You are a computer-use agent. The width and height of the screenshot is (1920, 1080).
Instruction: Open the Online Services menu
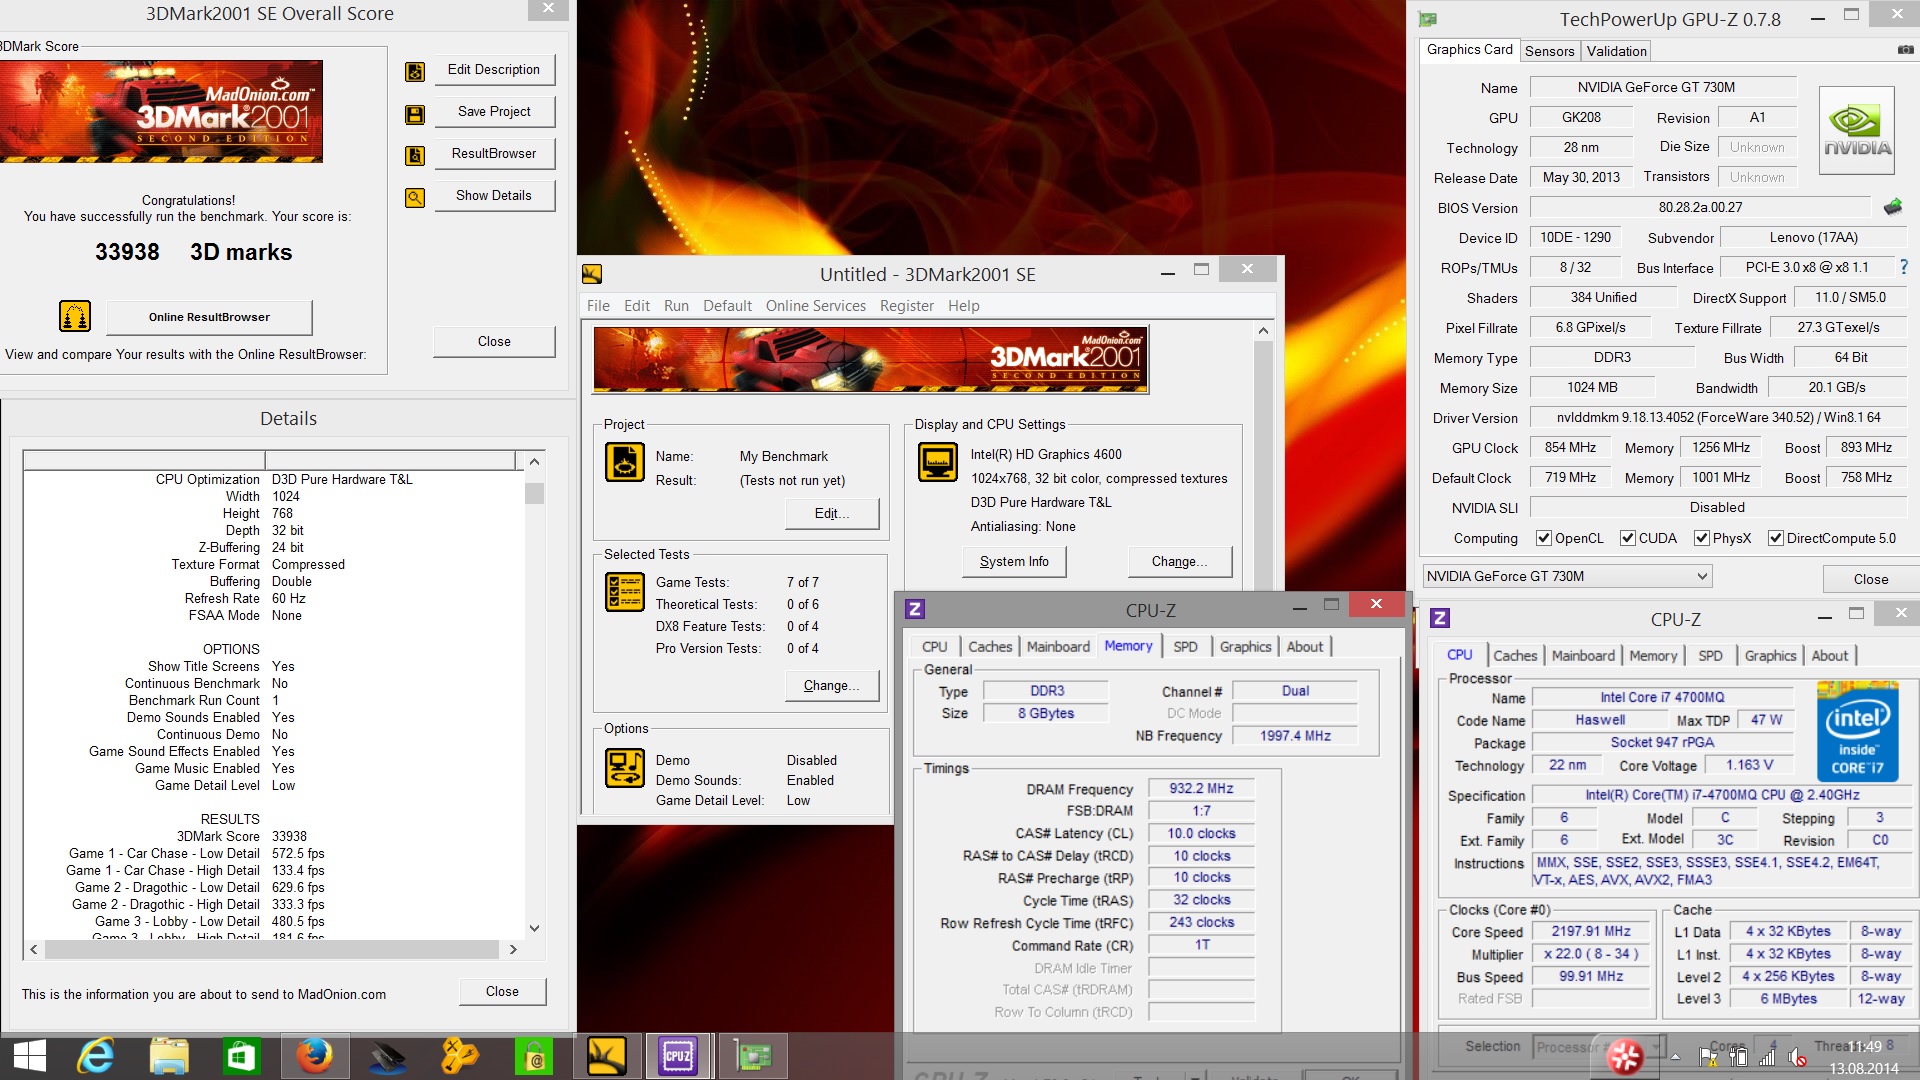click(x=815, y=306)
